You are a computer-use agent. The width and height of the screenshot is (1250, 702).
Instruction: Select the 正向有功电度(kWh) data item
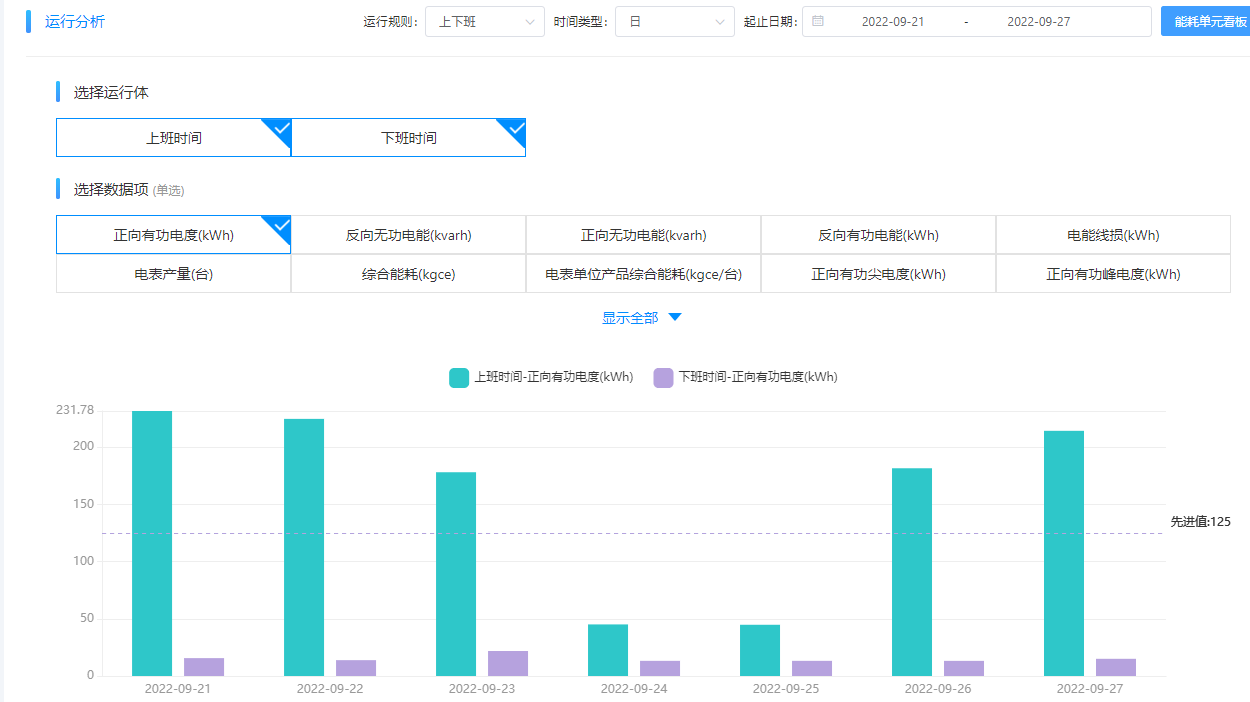coord(173,236)
